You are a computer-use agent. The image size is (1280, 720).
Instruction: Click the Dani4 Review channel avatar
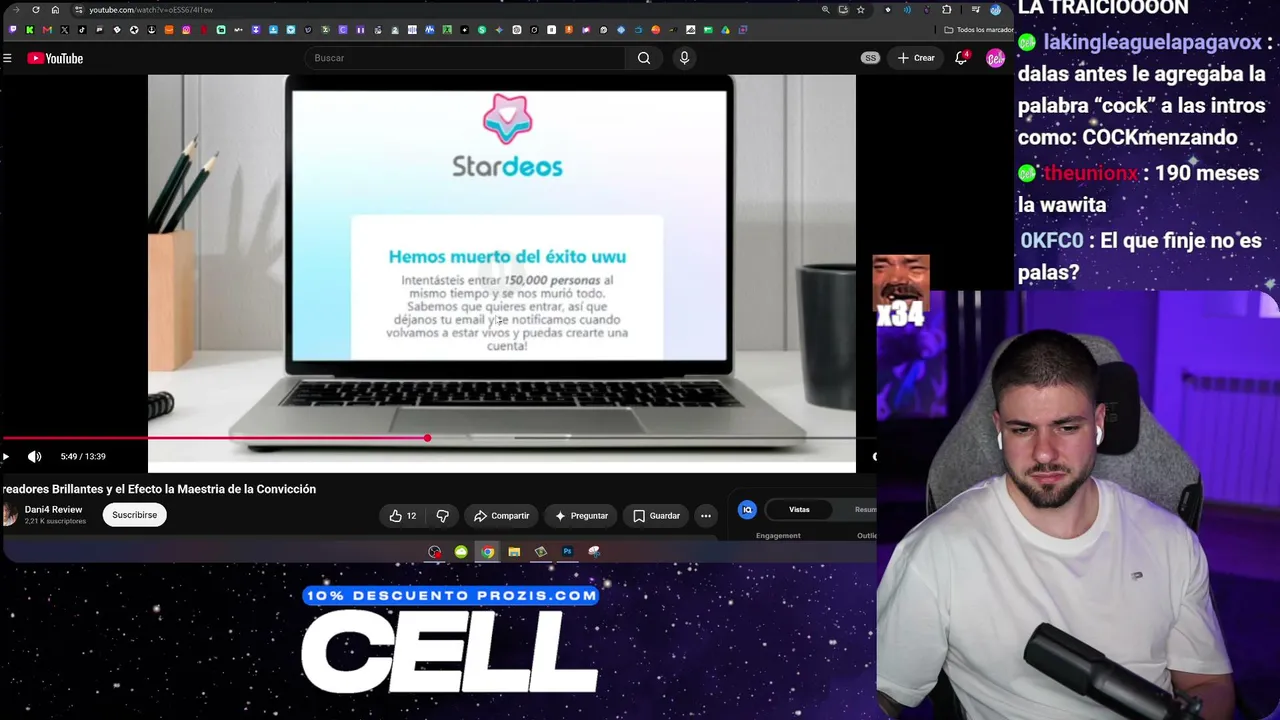(x=9, y=515)
